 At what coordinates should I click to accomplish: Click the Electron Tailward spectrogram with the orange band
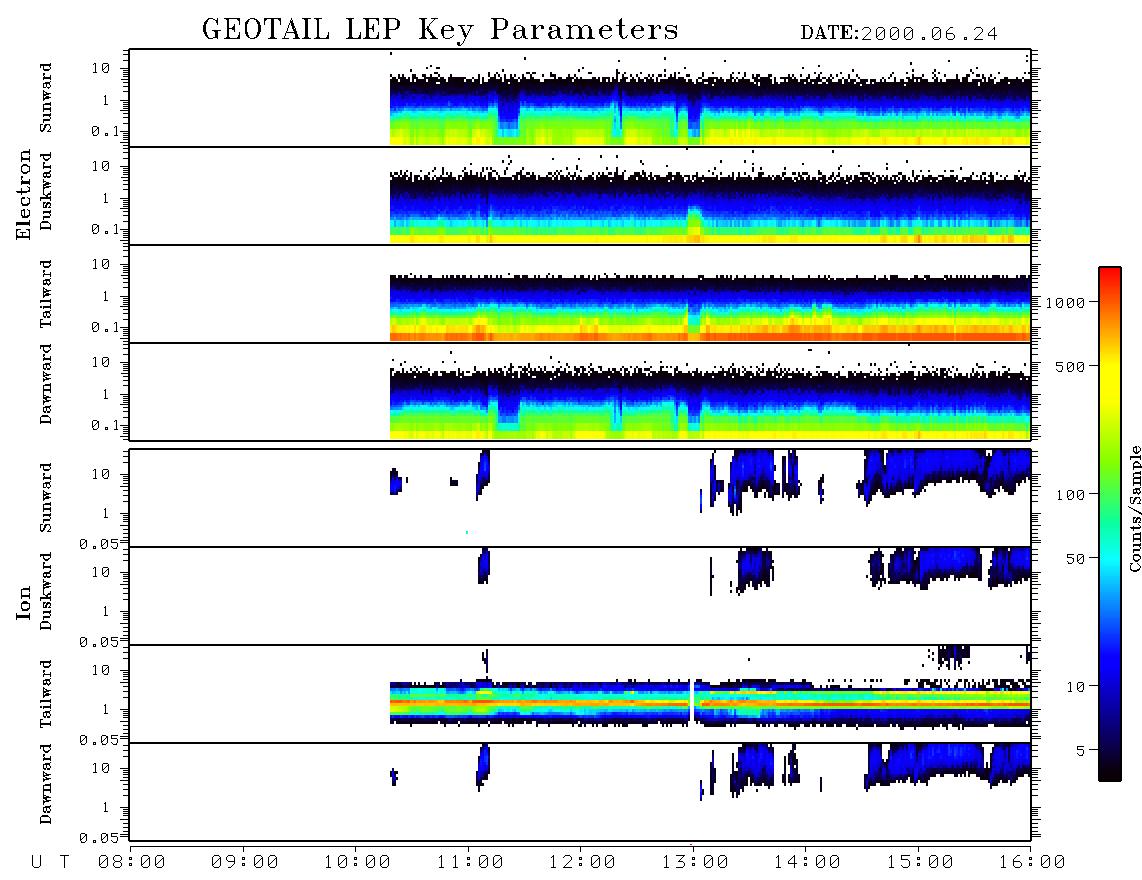tap(580, 294)
